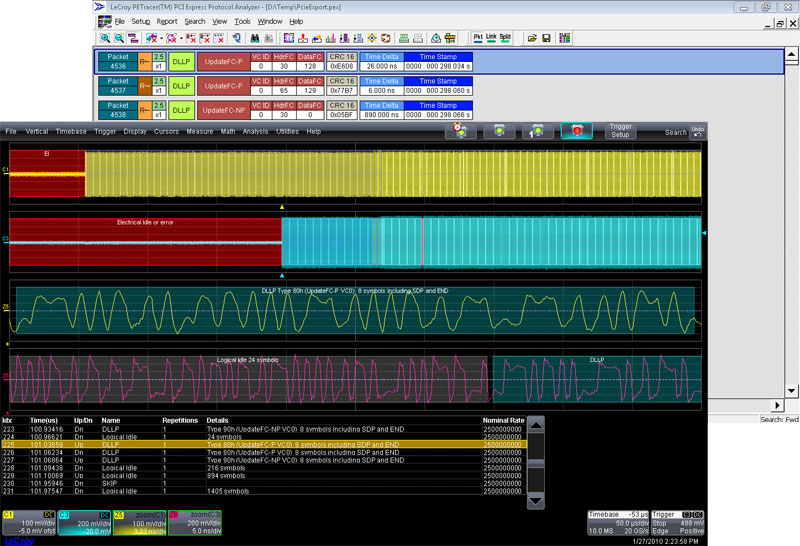Open the oscilloscope Cursors menu
This screenshot has height=546, width=800.
point(166,131)
